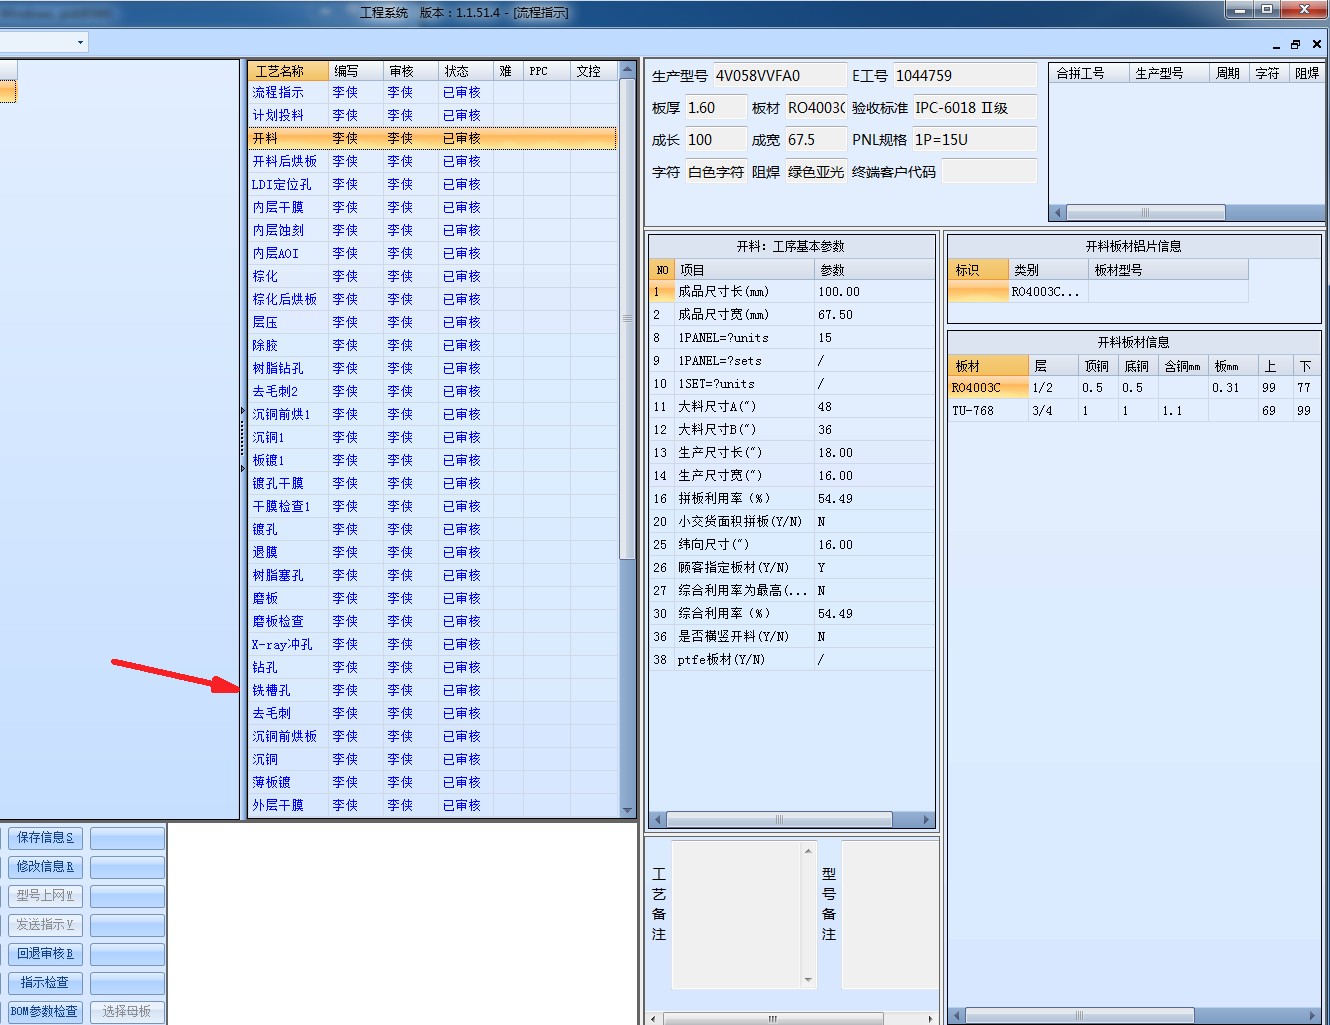1330x1025 pixels.
Task: Select the 板镀1 process row
Action: coord(432,460)
